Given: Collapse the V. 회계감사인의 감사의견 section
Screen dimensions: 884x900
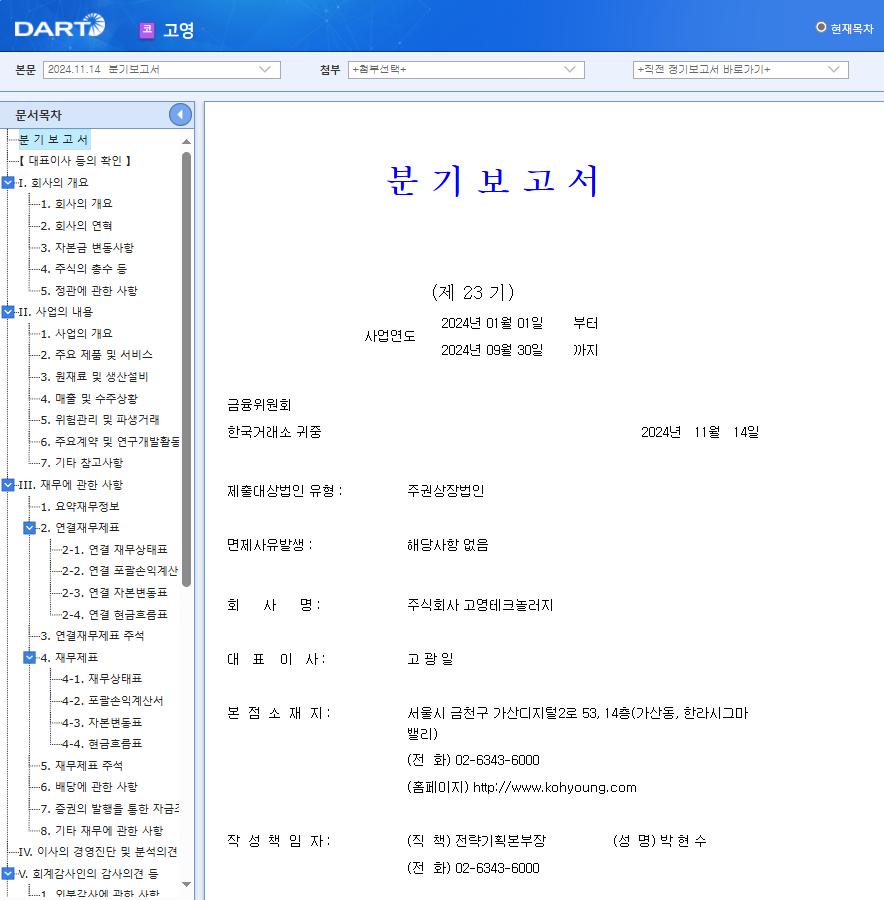Looking at the screenshot, I should [8, 873].
